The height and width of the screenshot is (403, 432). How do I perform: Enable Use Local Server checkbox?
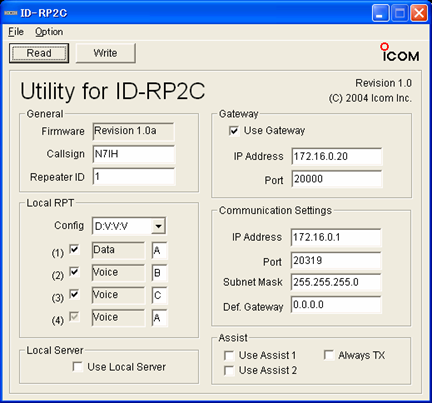(78, 367)
